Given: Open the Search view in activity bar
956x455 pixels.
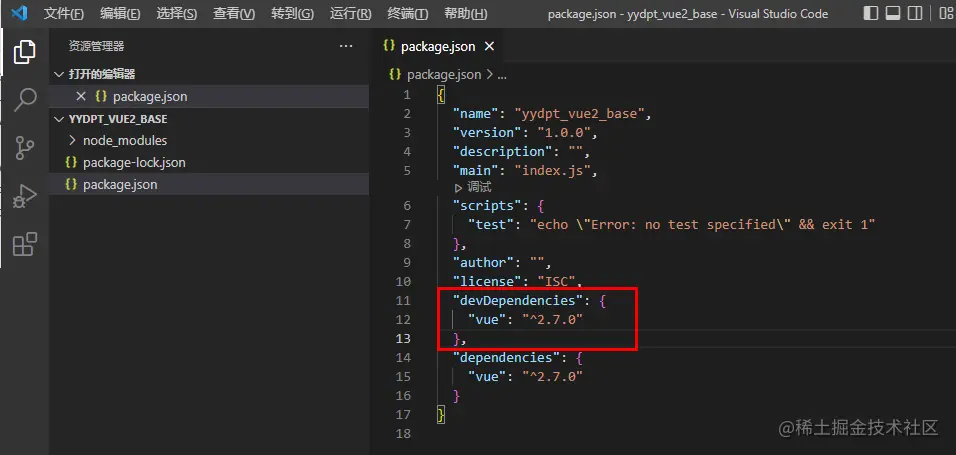Looking at the screenshot, I should pyautogui.click(x=24, y=99).
